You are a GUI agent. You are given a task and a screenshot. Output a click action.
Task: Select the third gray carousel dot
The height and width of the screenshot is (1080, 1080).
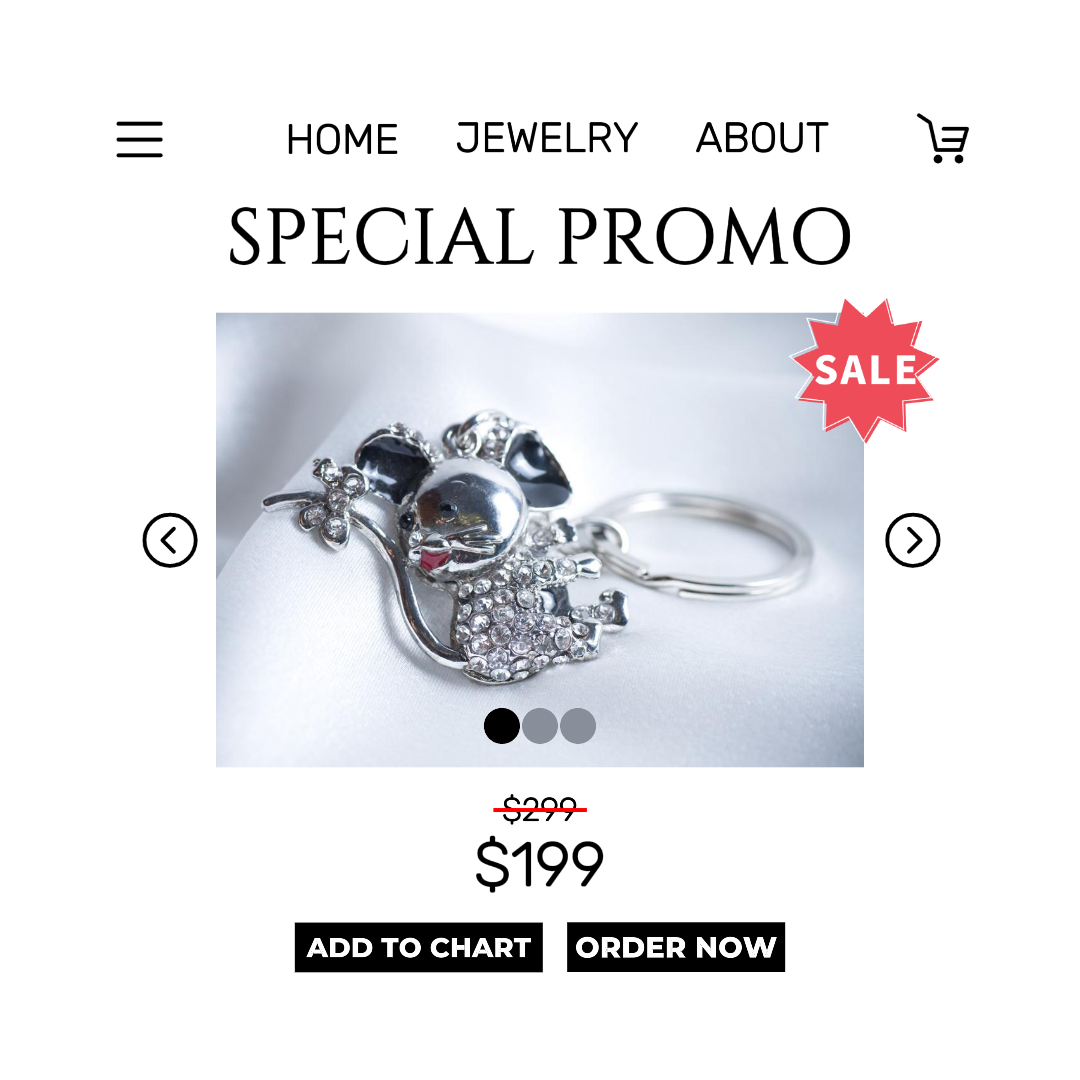point(578,726)
